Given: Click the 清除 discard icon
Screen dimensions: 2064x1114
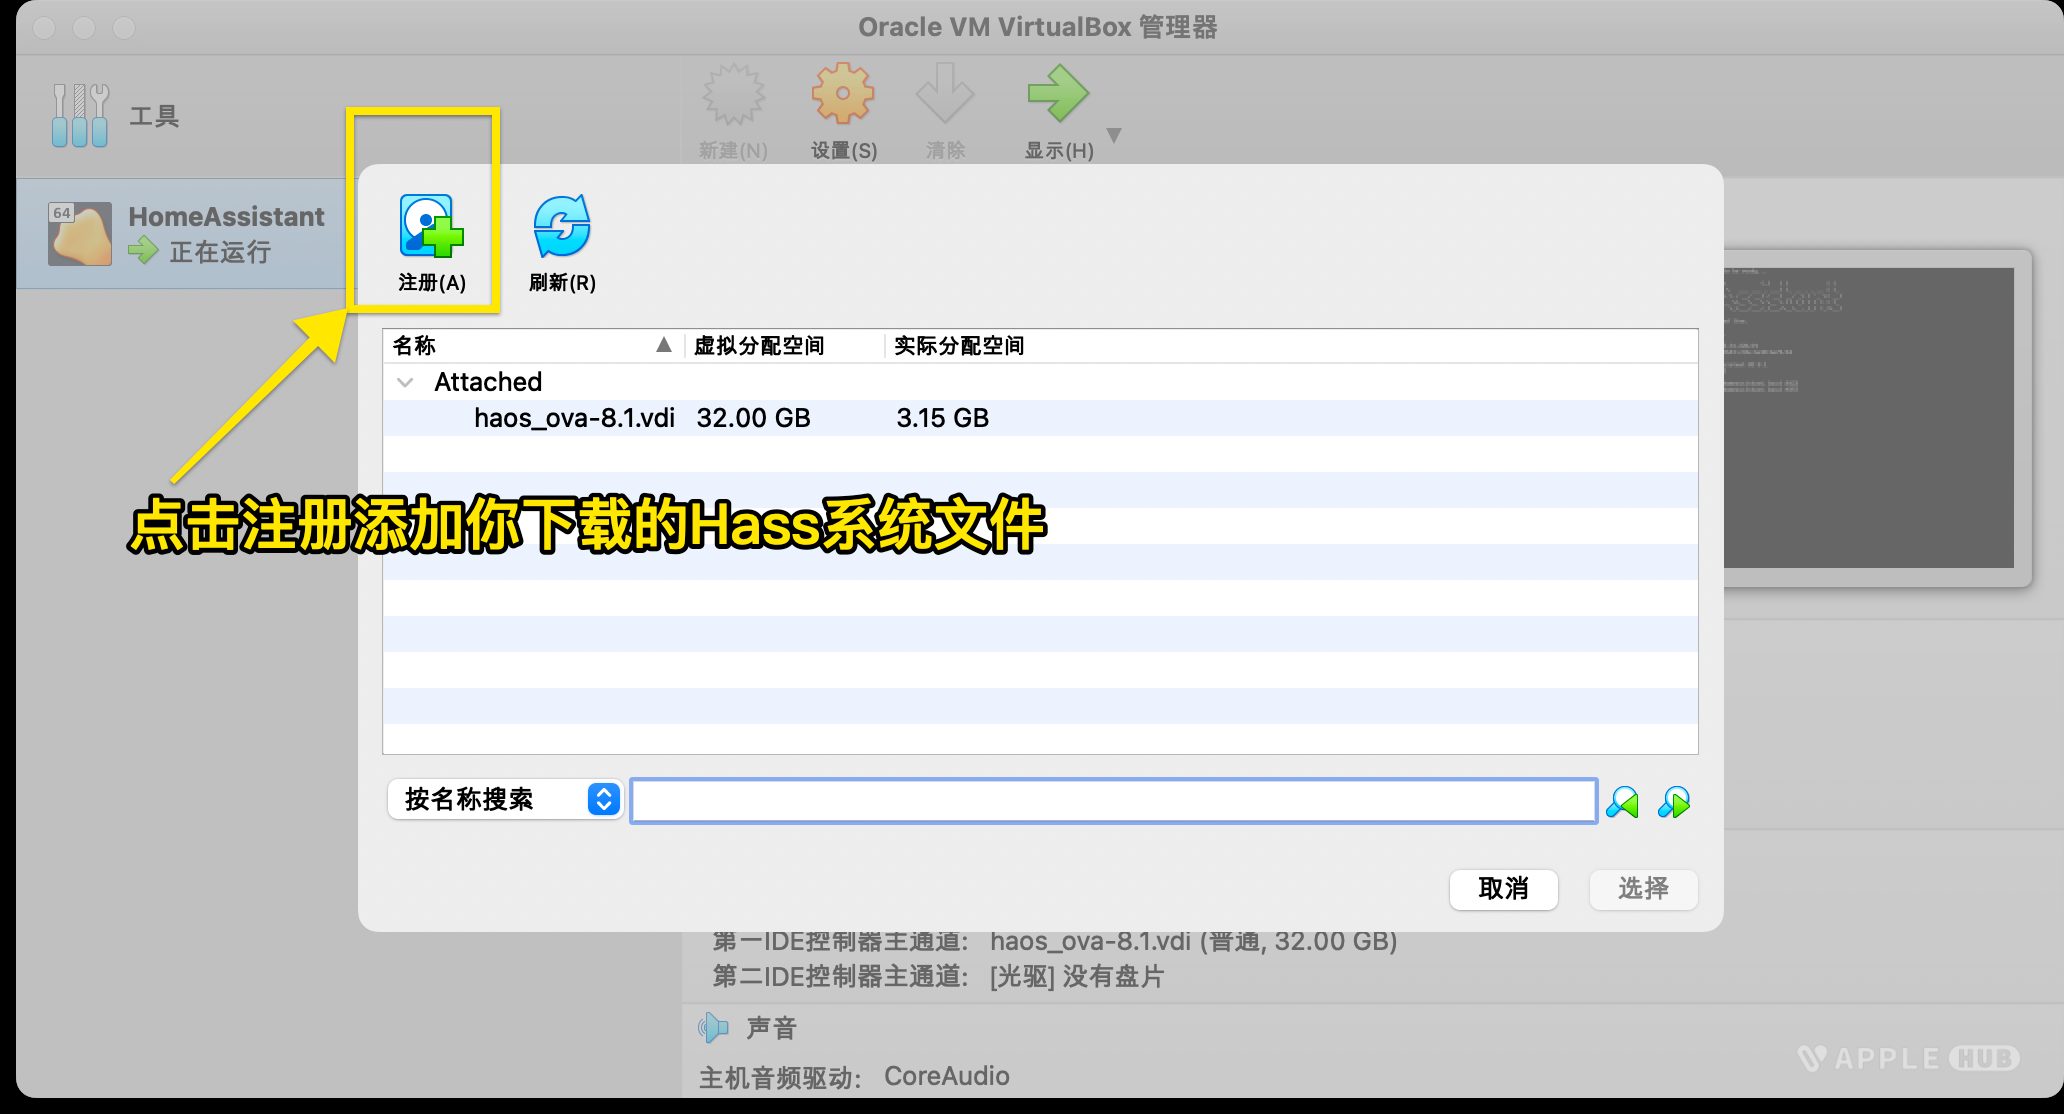Looking at the screenshot, I should [x=944, y=92].
